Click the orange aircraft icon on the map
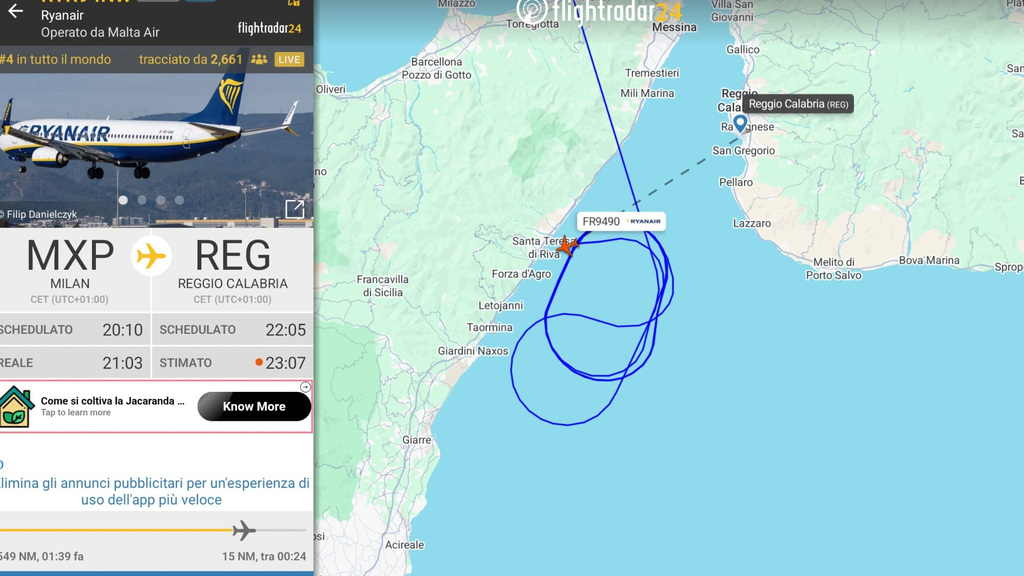Screen dimensions: 1024x576 tap(566, 246)
